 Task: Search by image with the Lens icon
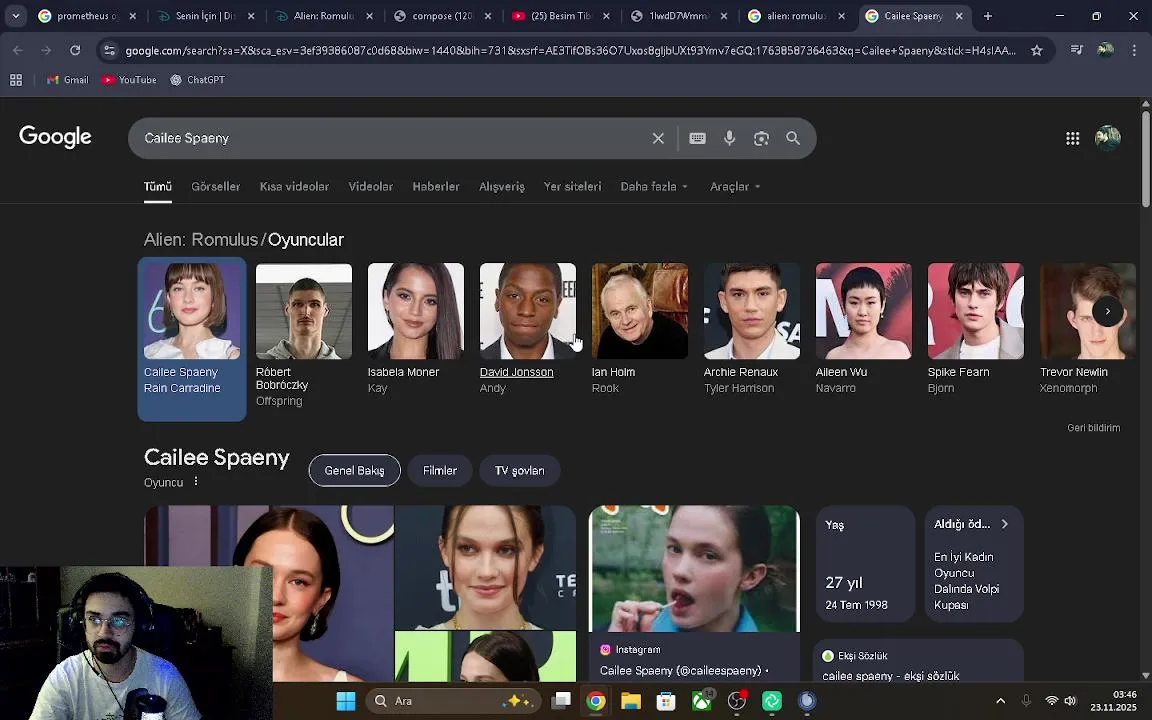pyautogui.click(x=761, y=138)
